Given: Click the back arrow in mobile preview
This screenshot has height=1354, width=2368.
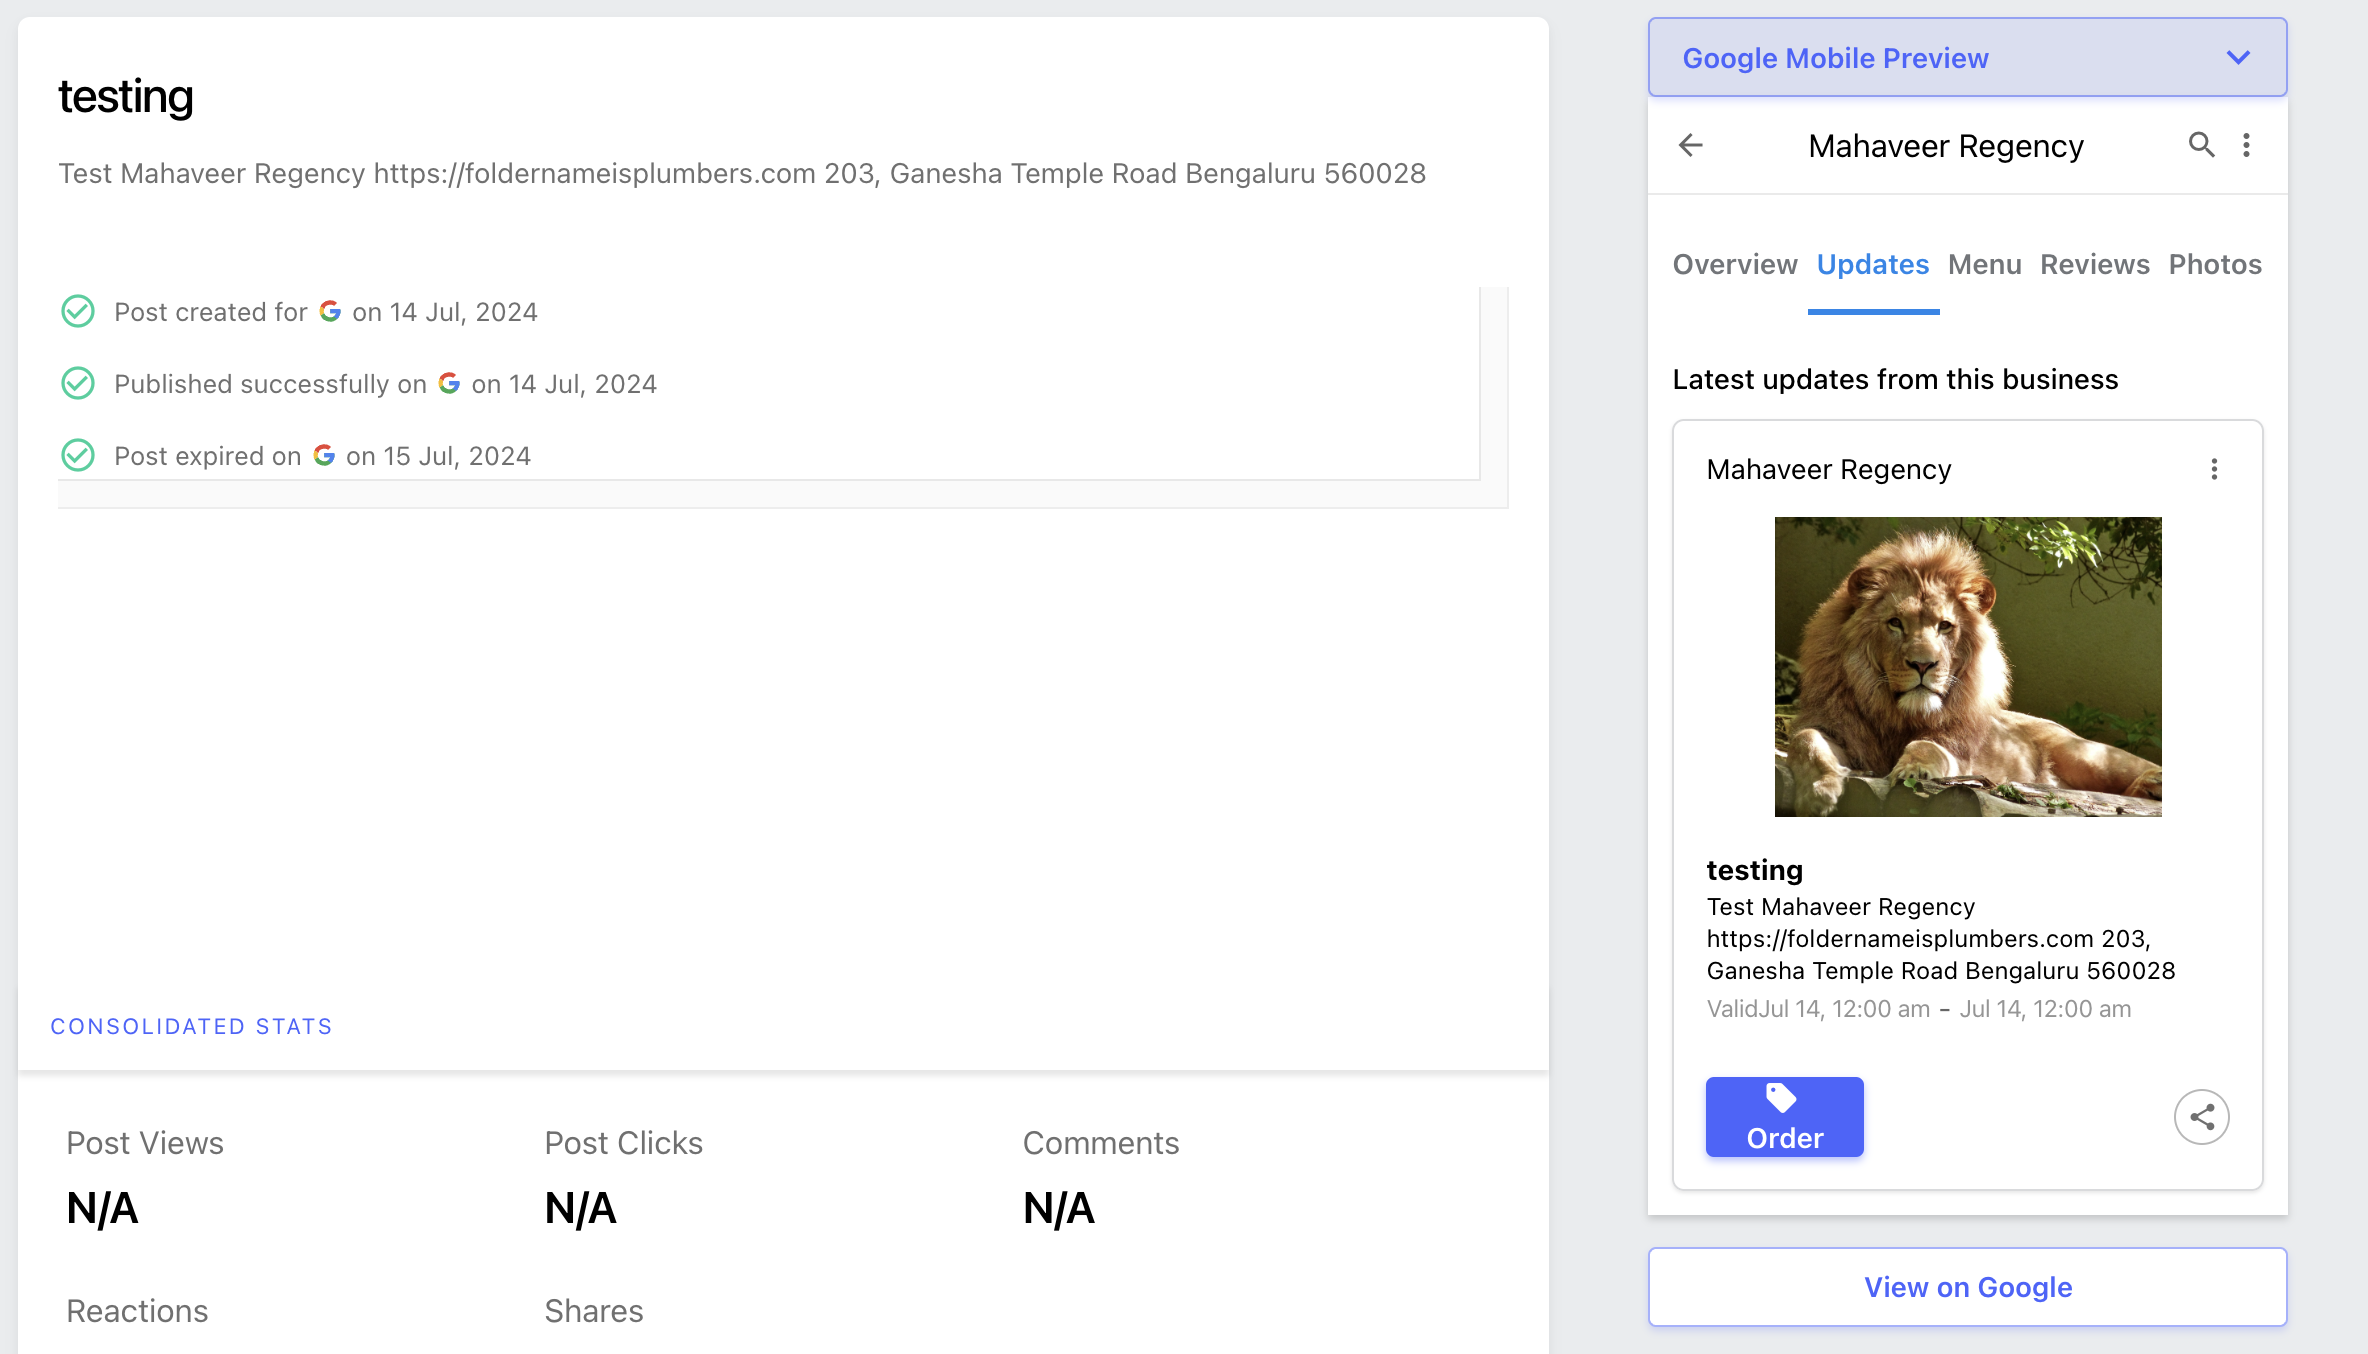Looking at the screenshot, I should coord(1690,145).
